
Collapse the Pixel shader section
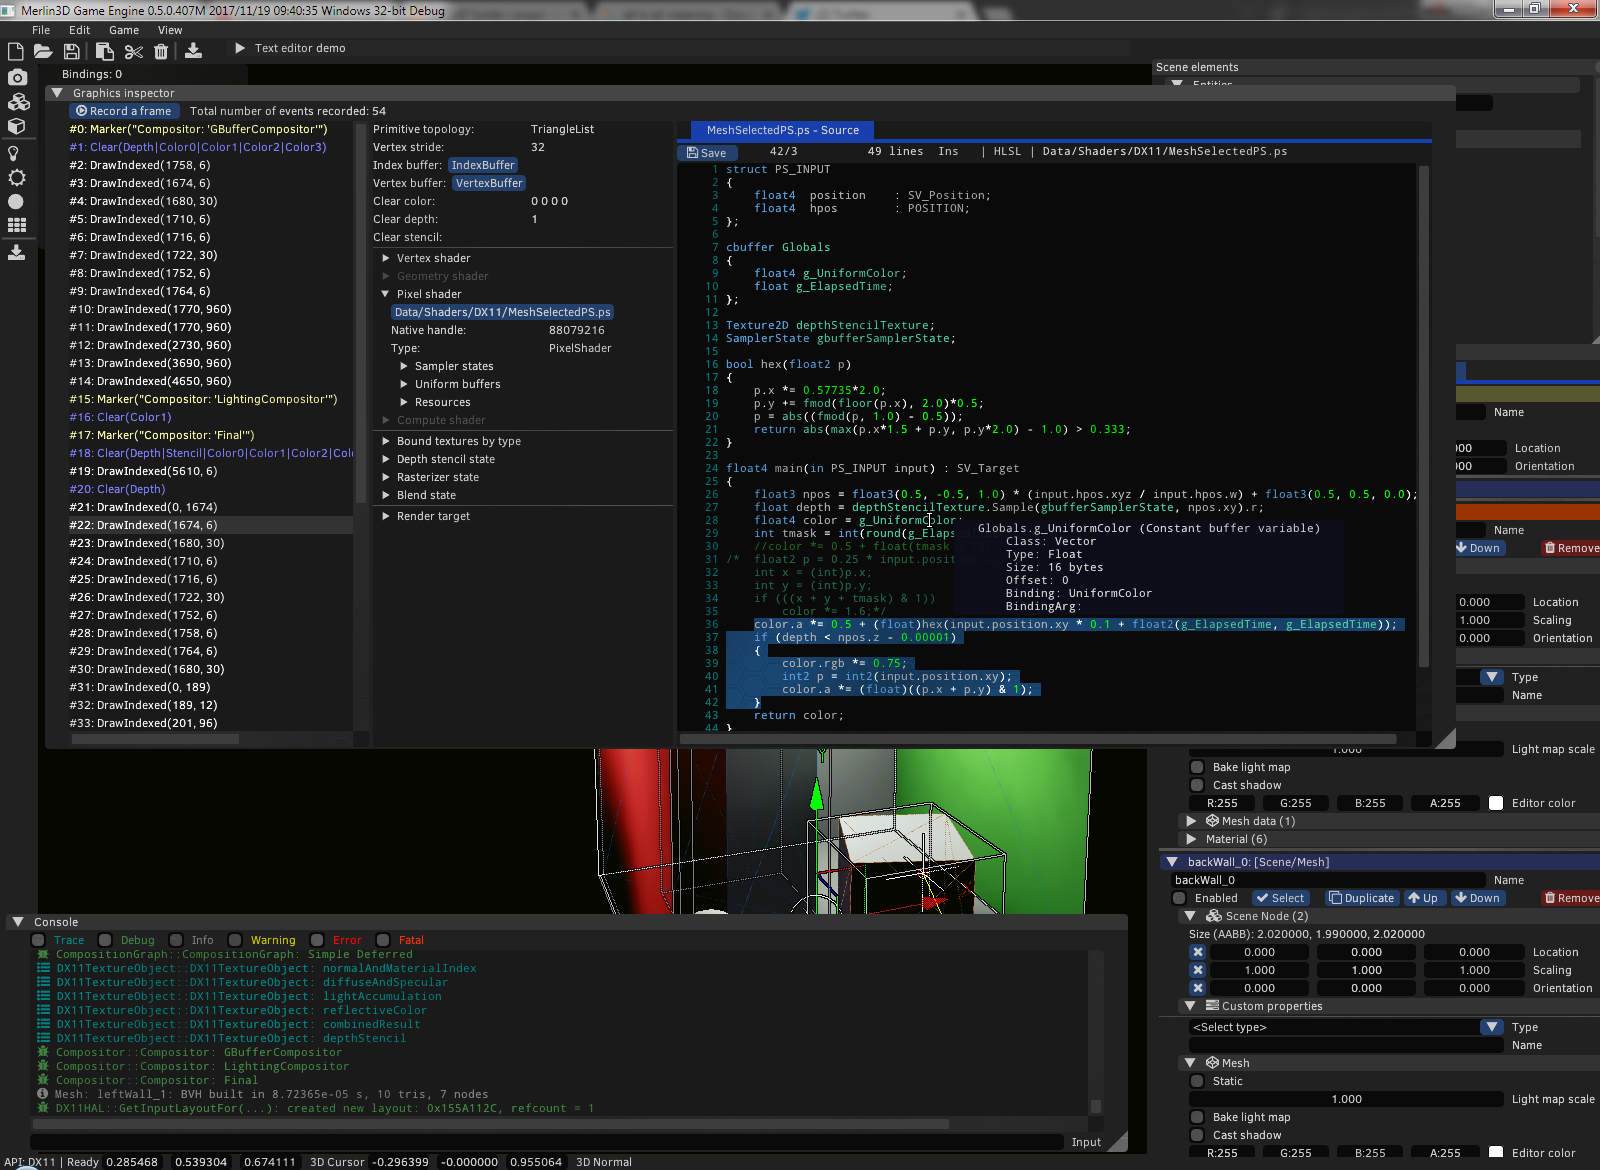[x=386, y=294]
